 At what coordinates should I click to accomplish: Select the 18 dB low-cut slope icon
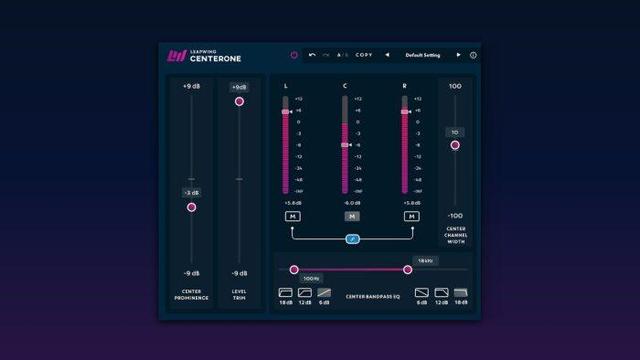pyautogui.click(x=286, y=293)
